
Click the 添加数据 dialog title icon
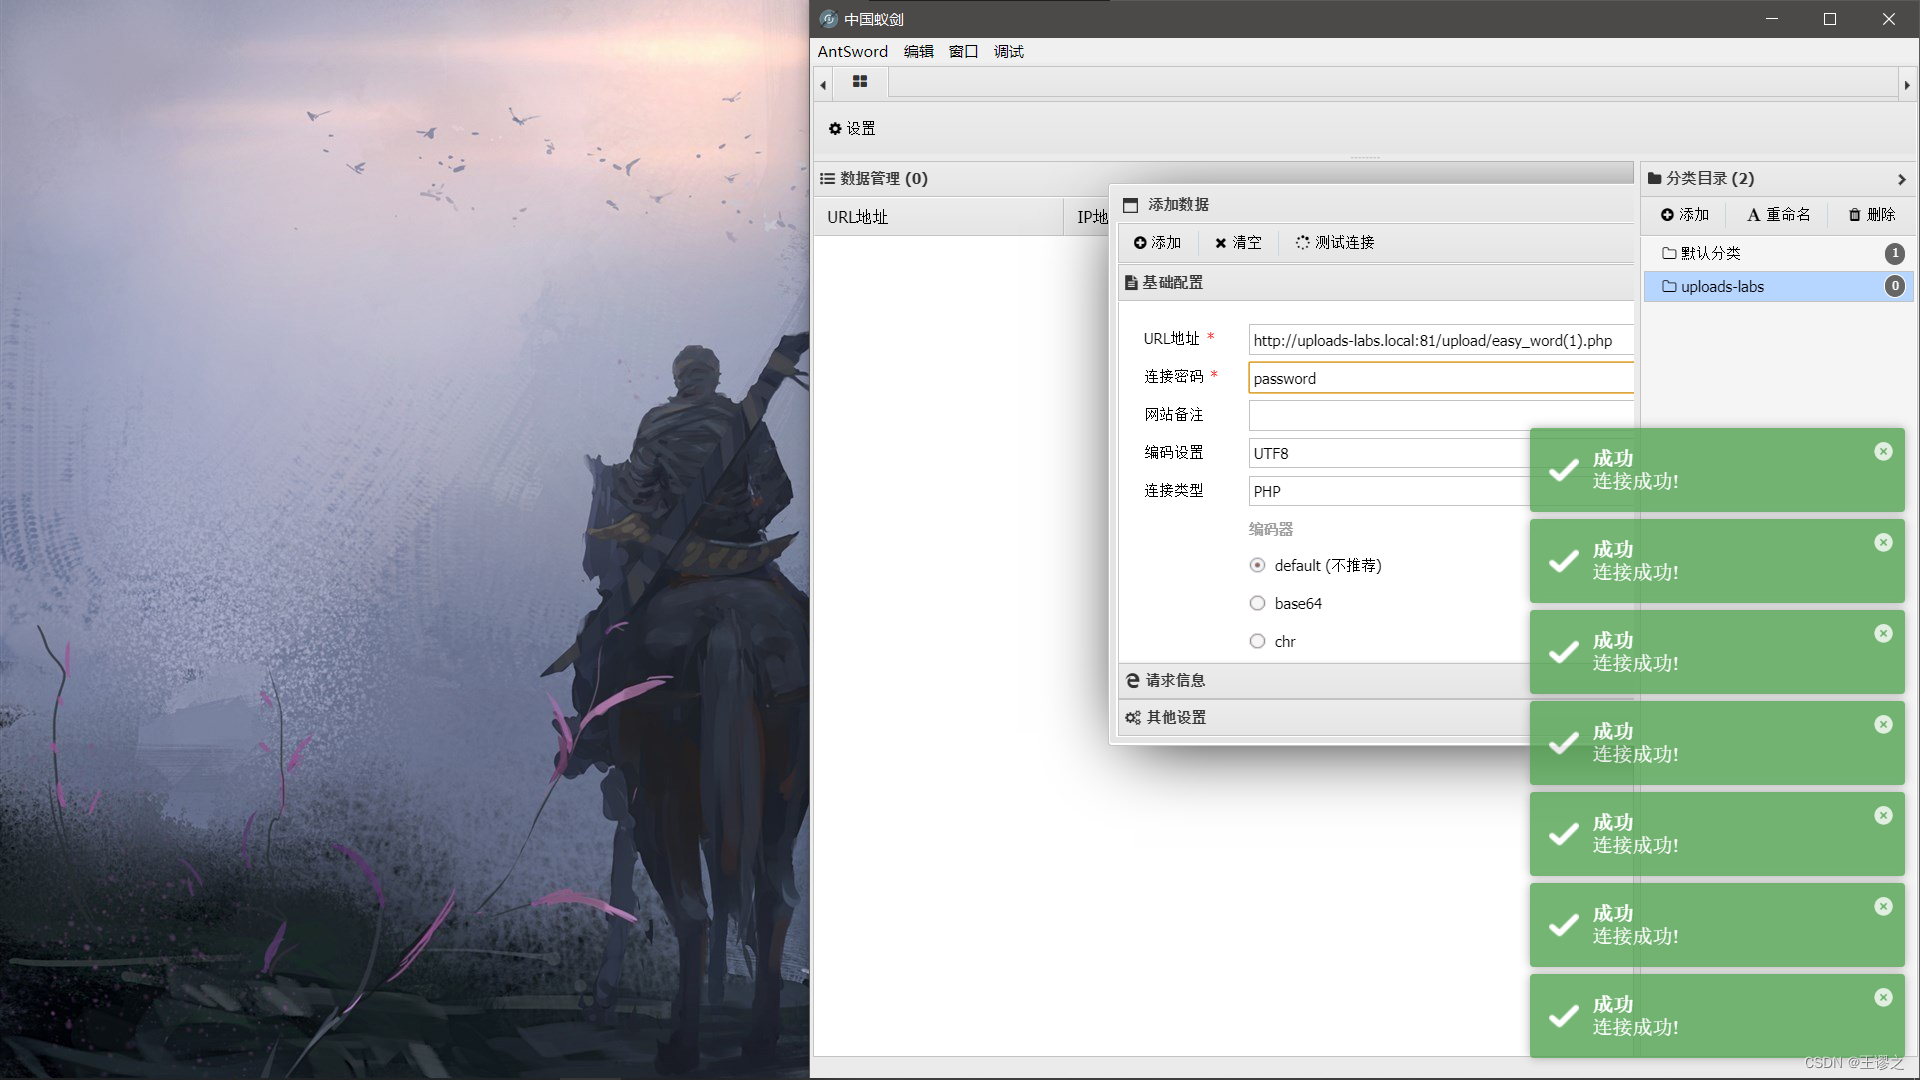point(1130,205)
